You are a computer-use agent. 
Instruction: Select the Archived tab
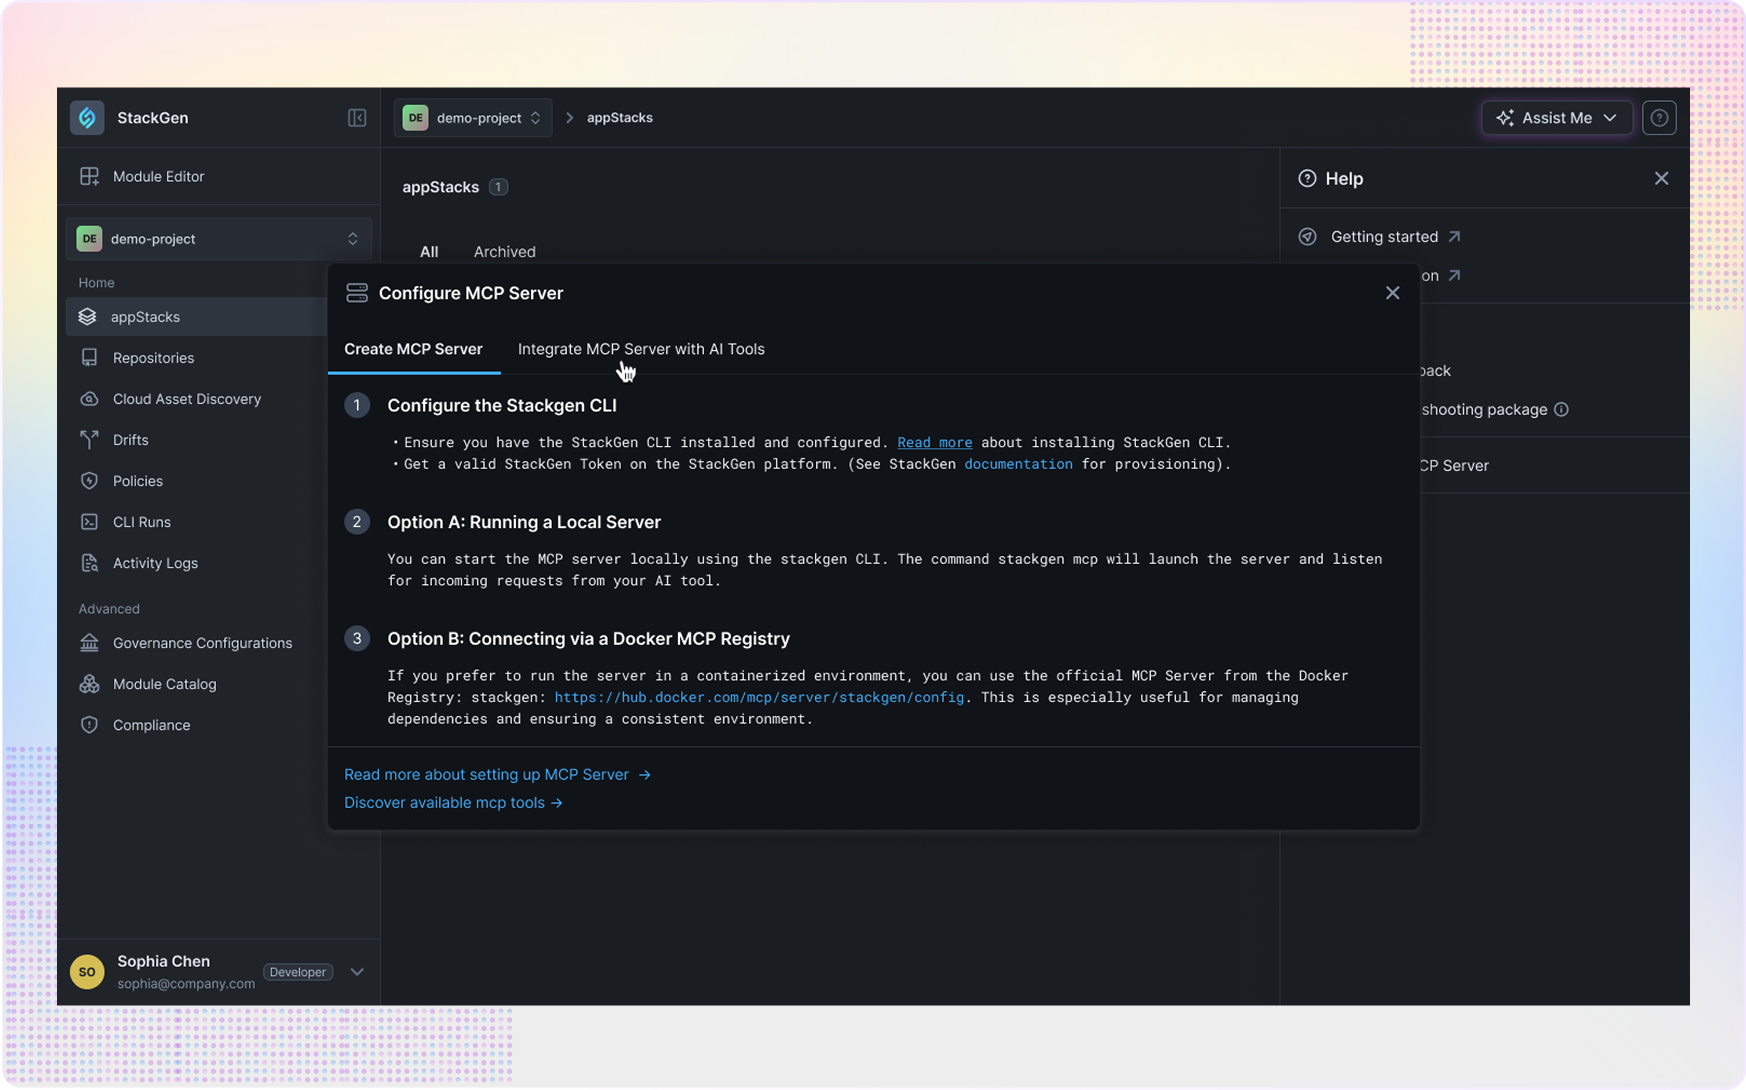(x=504, y=252)
